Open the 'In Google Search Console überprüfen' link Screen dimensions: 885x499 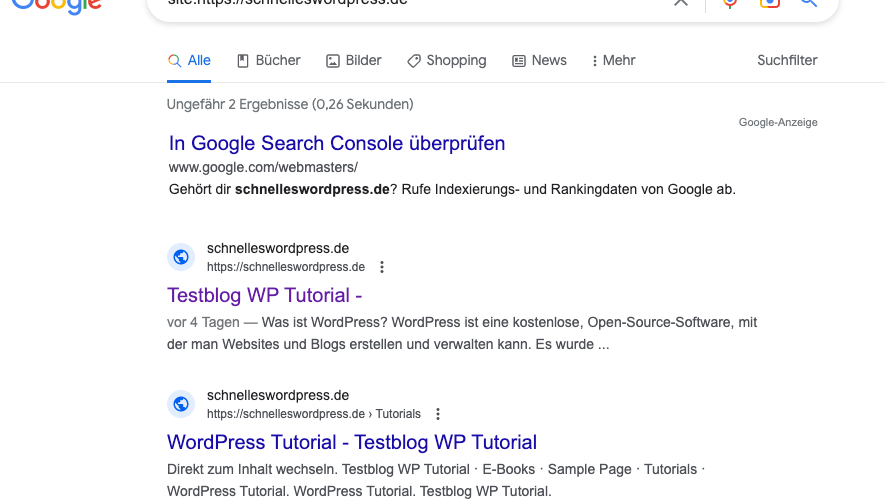(x=337, y=143)
